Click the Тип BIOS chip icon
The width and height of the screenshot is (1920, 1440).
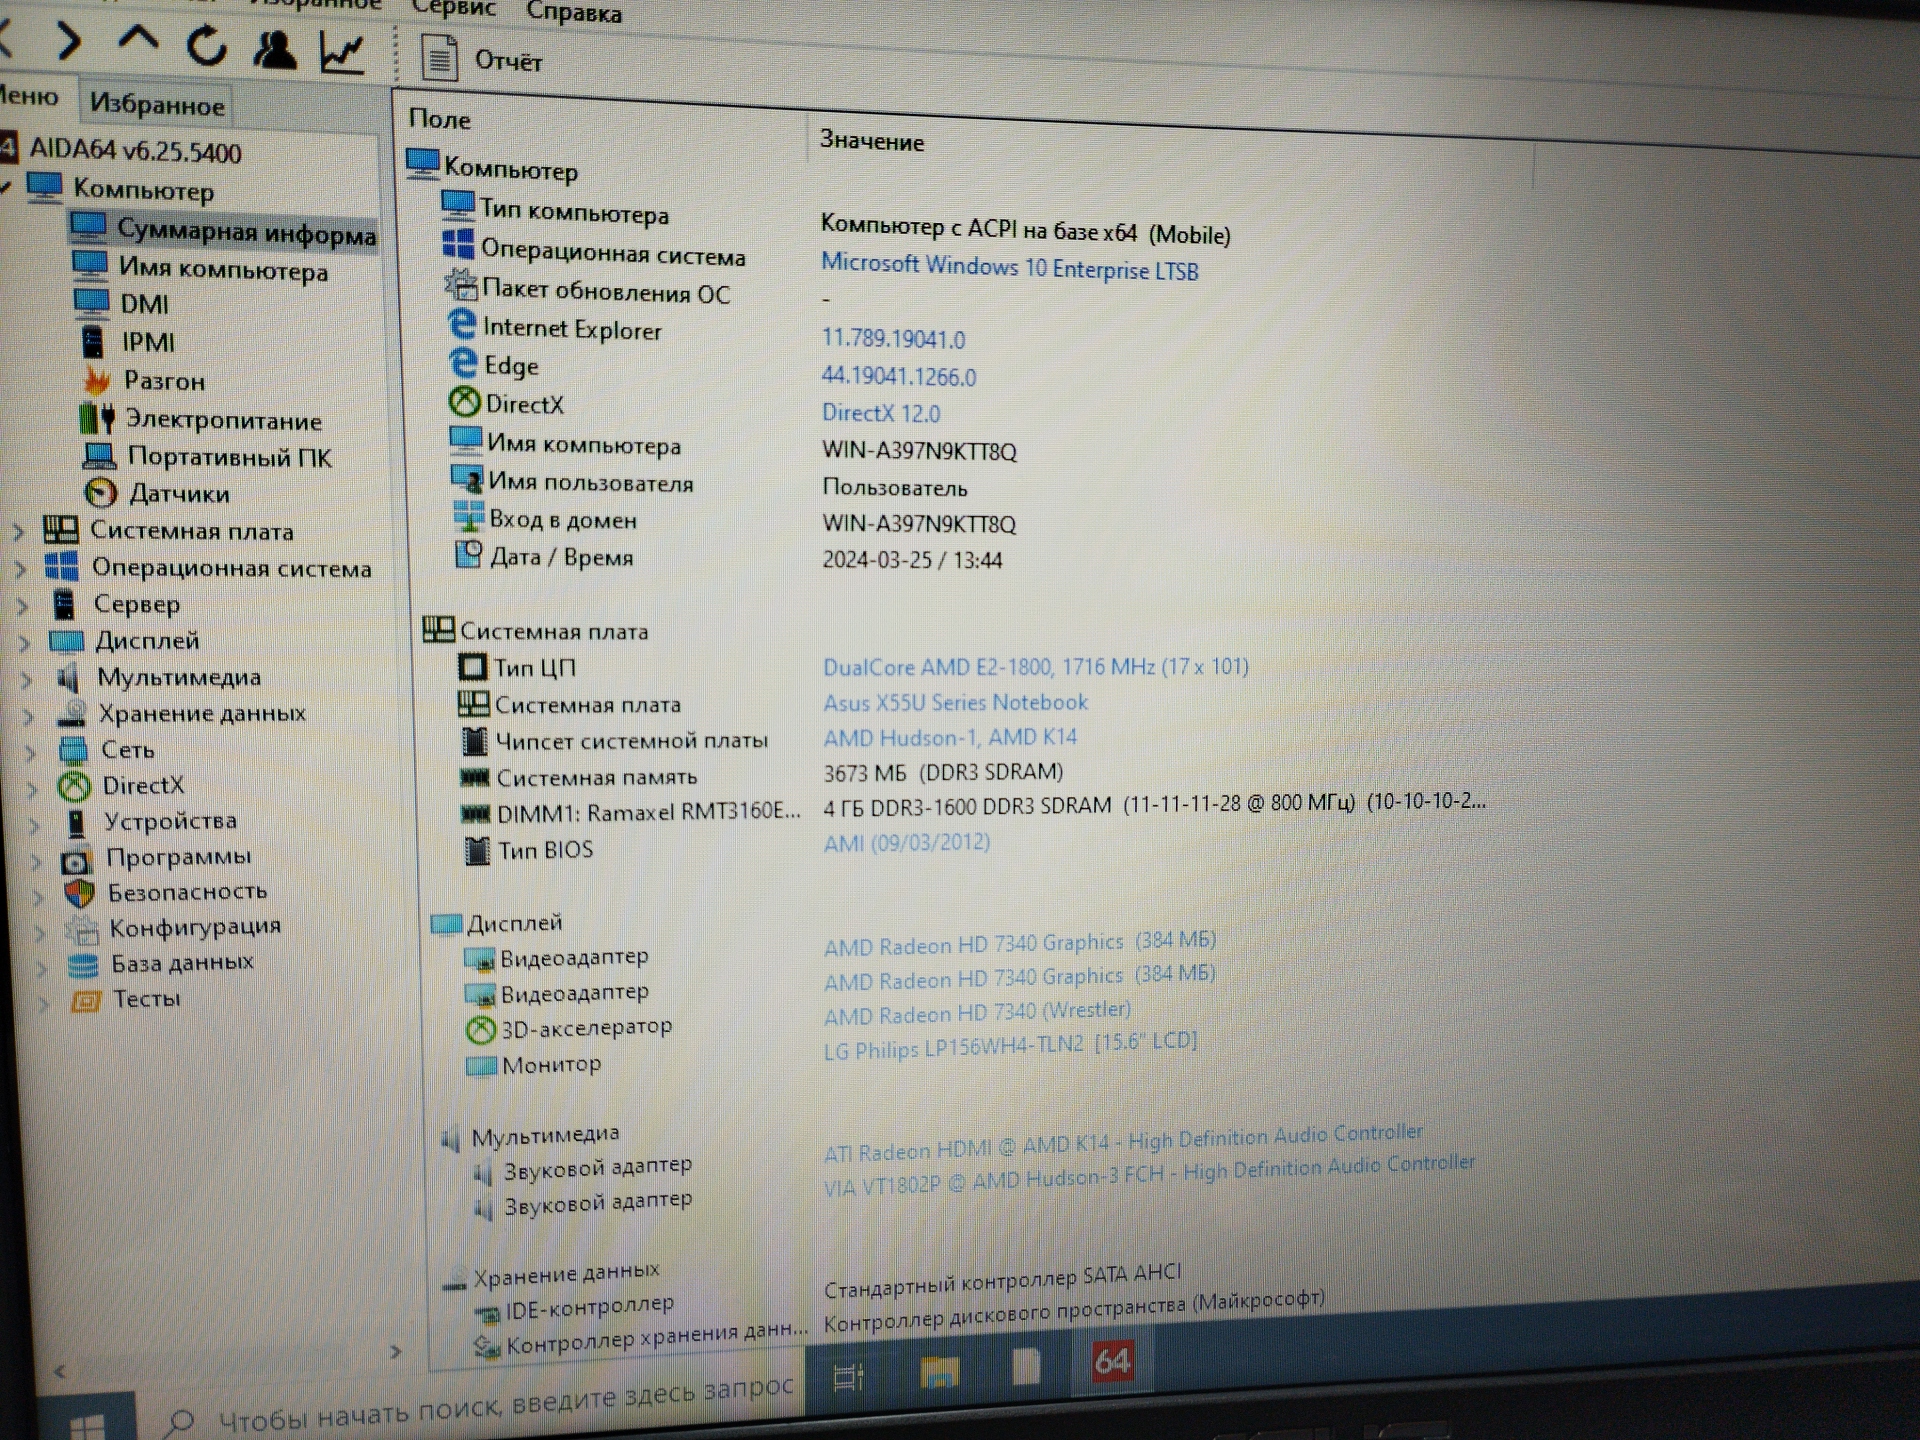pyautogui.click(x=477, y=850)
